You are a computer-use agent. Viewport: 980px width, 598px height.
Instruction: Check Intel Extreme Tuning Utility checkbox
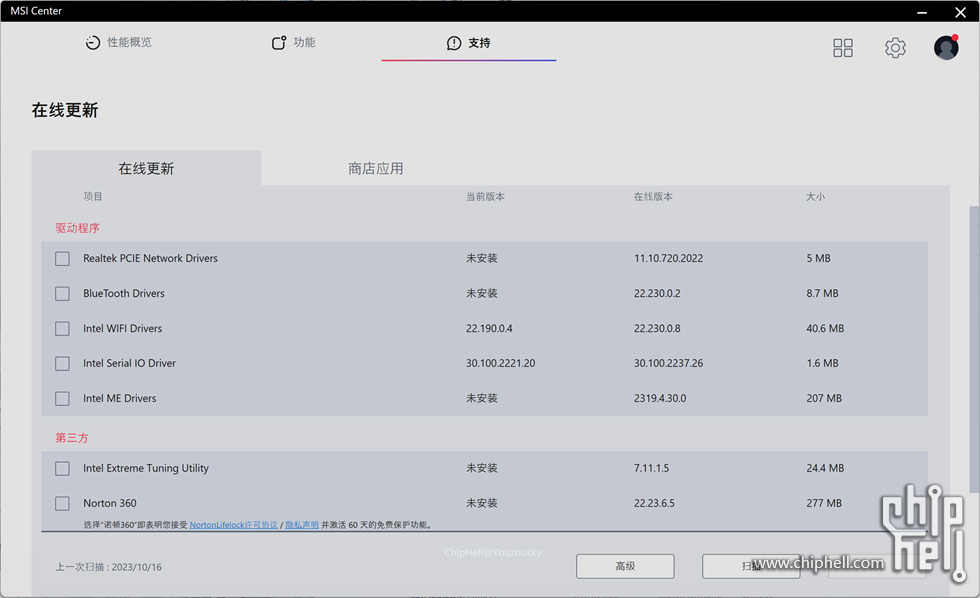[x=62, y=468]
